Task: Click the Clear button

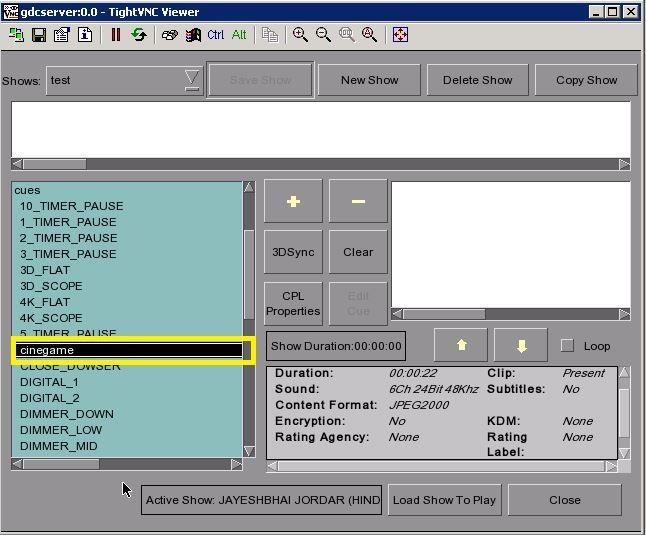Action: (x=358, y=252)
